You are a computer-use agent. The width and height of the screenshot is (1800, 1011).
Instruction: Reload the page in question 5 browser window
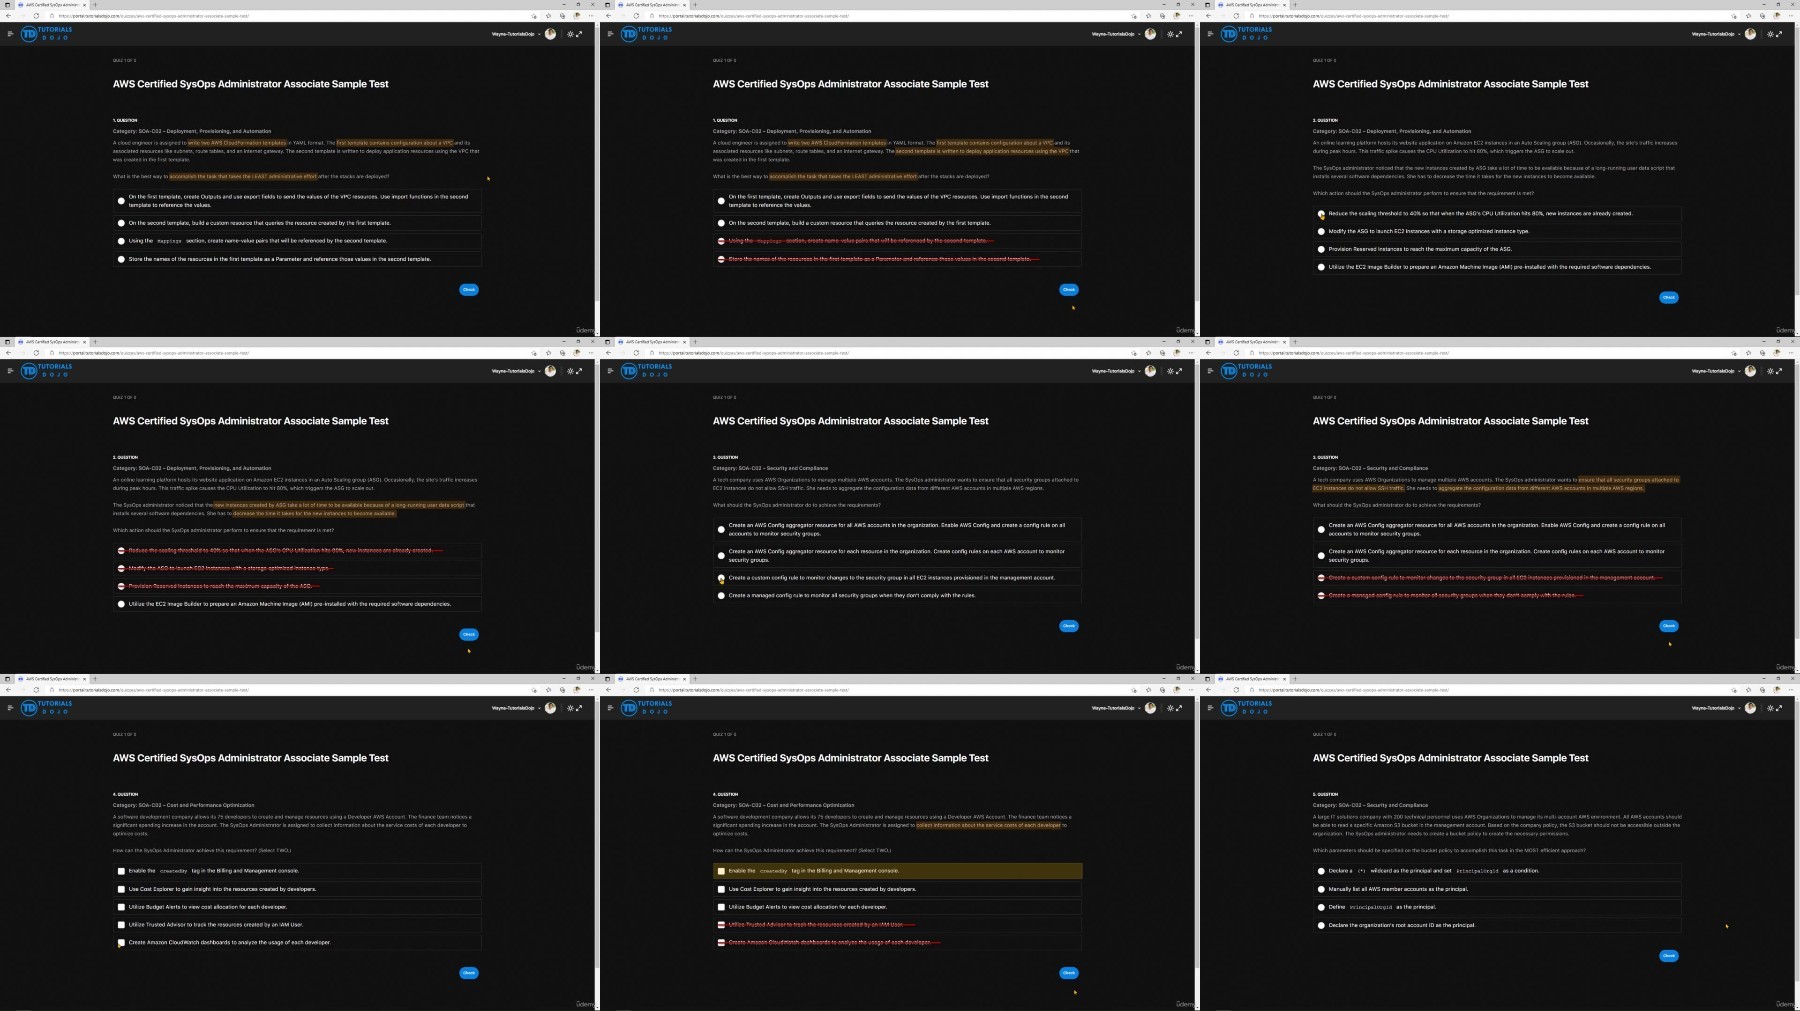pyautogui.click(x=1236, y=690)
